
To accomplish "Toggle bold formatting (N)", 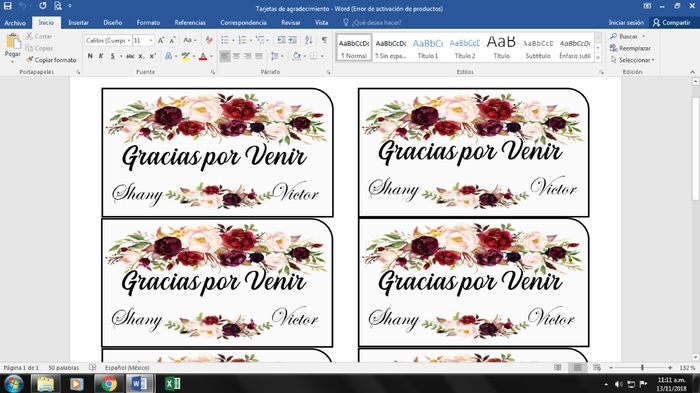I will click(90, 56).
